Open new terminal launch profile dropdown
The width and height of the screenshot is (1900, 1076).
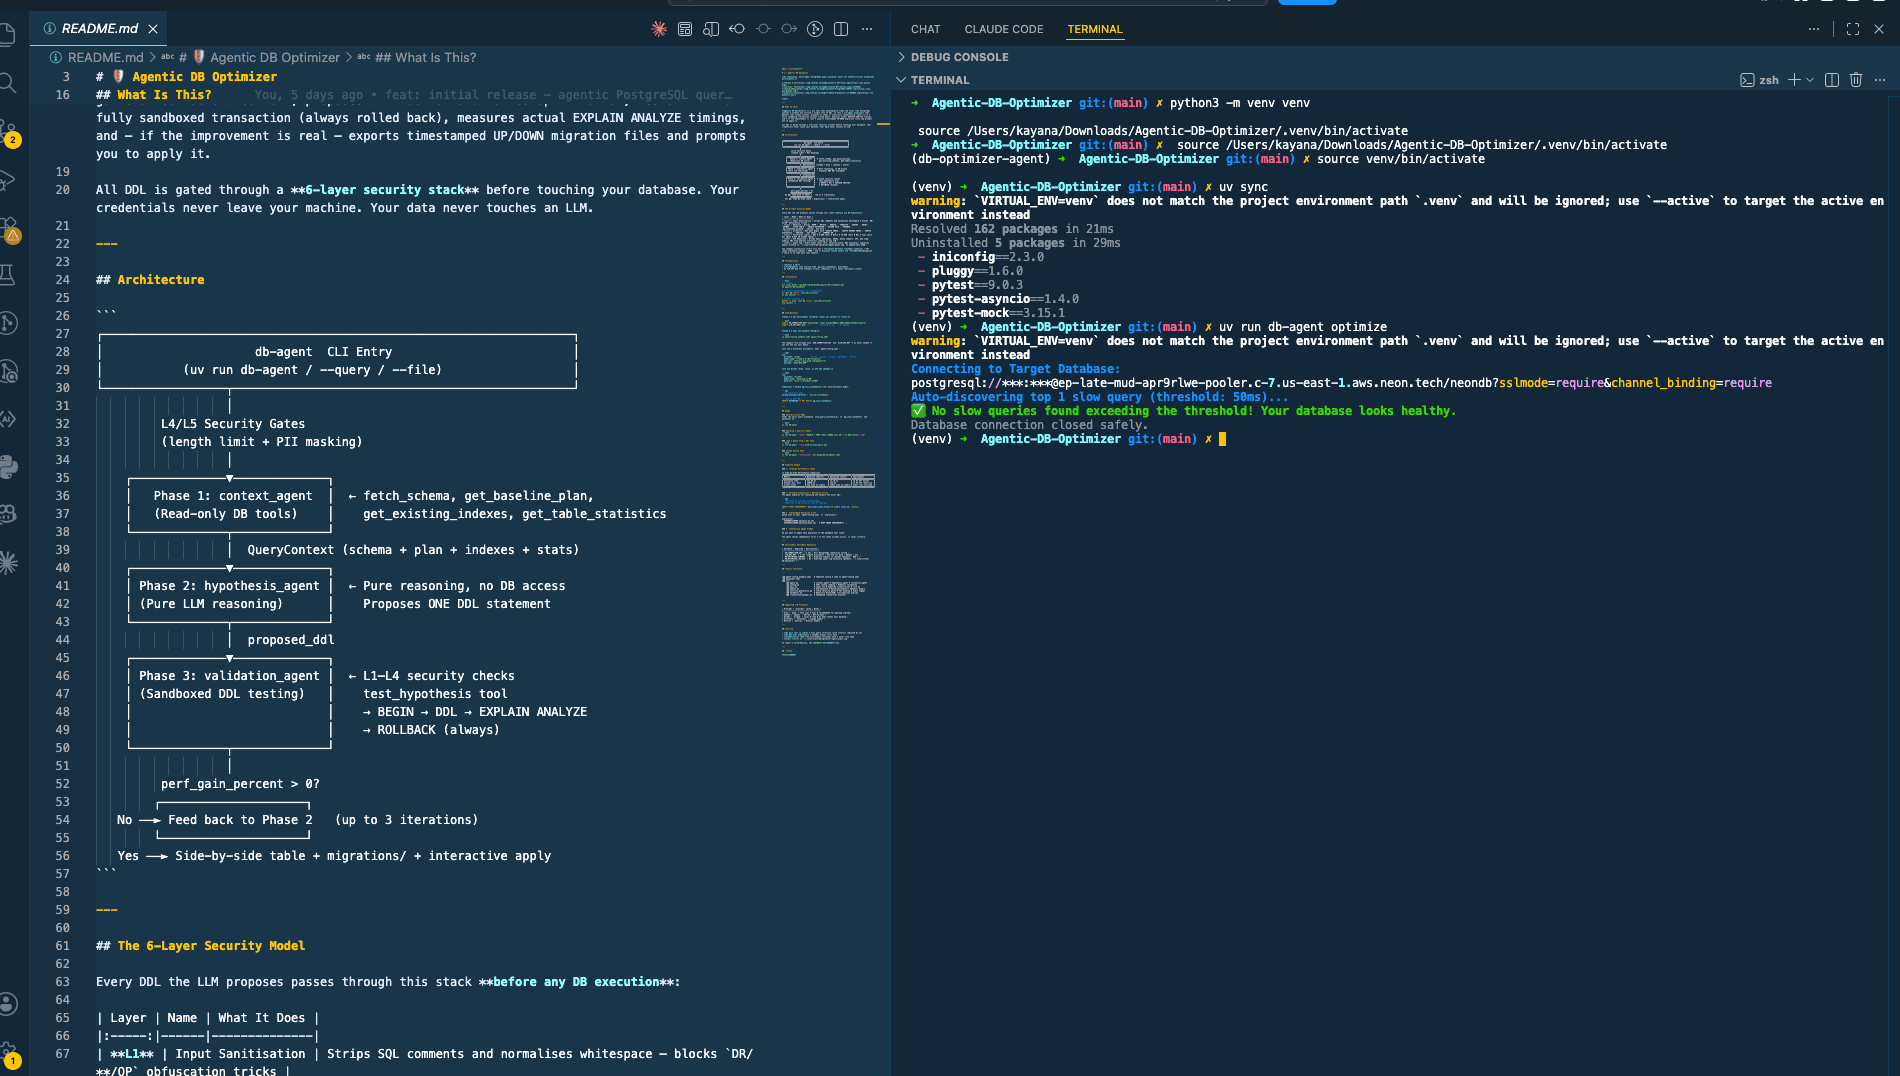pyautogui.click(x=1810, y=80)
